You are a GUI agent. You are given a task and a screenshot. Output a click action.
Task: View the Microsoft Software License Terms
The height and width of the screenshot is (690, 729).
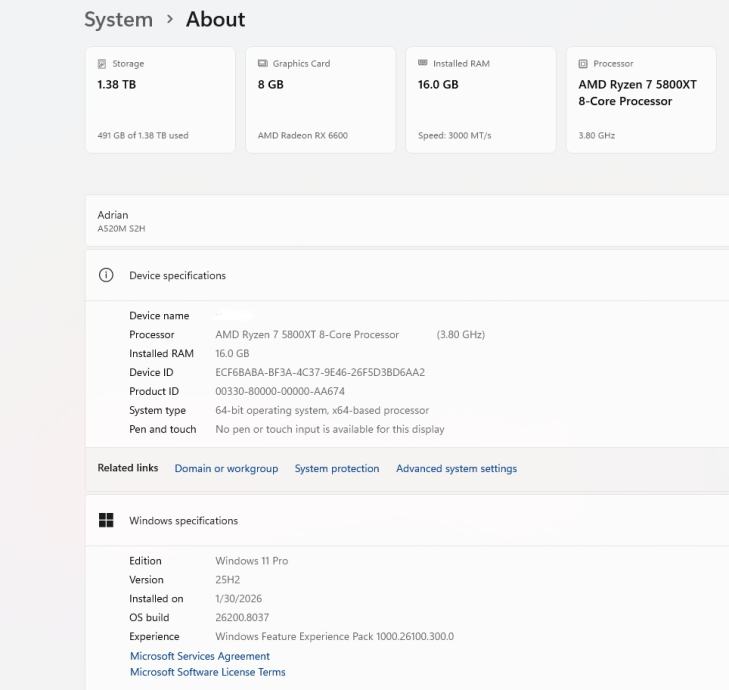[x=208, y=672]
